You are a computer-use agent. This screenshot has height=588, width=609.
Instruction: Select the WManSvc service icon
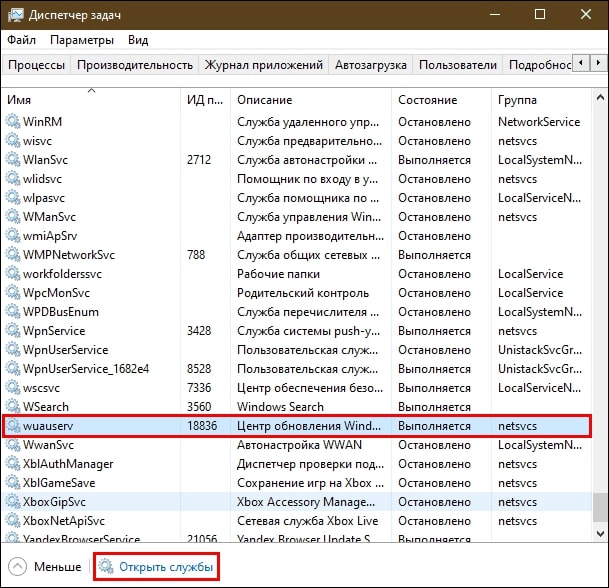[13, 217]
